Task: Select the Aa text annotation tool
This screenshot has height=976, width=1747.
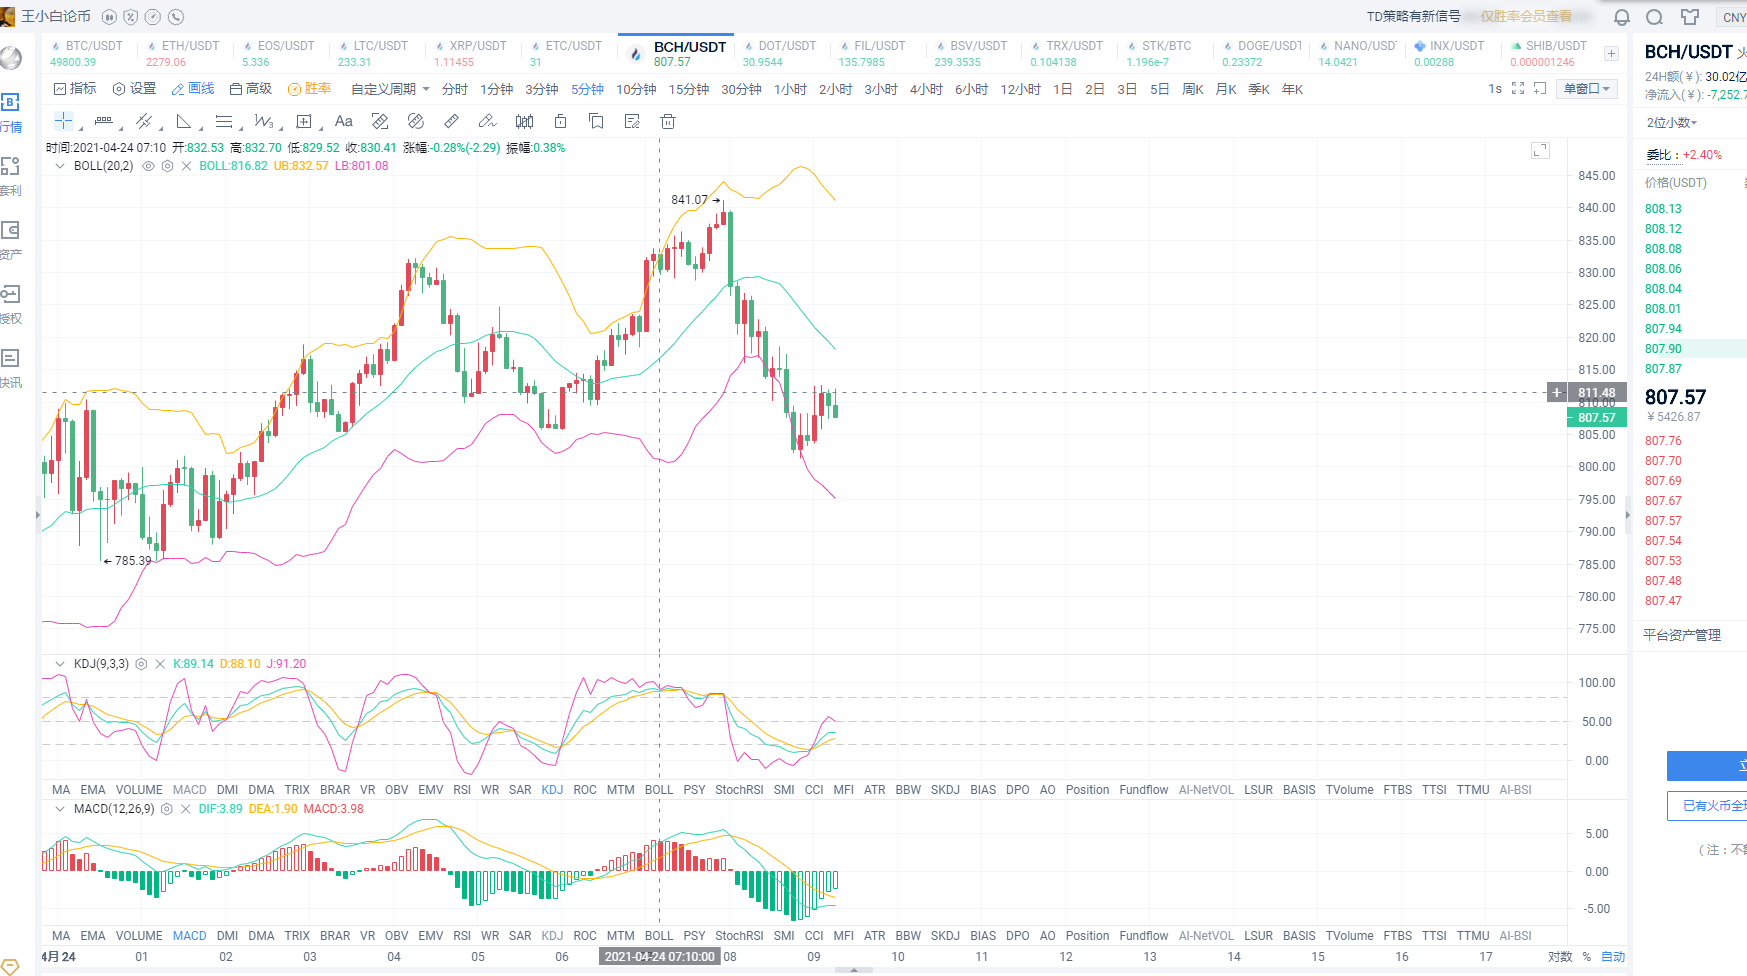Action: pos(344,121)
